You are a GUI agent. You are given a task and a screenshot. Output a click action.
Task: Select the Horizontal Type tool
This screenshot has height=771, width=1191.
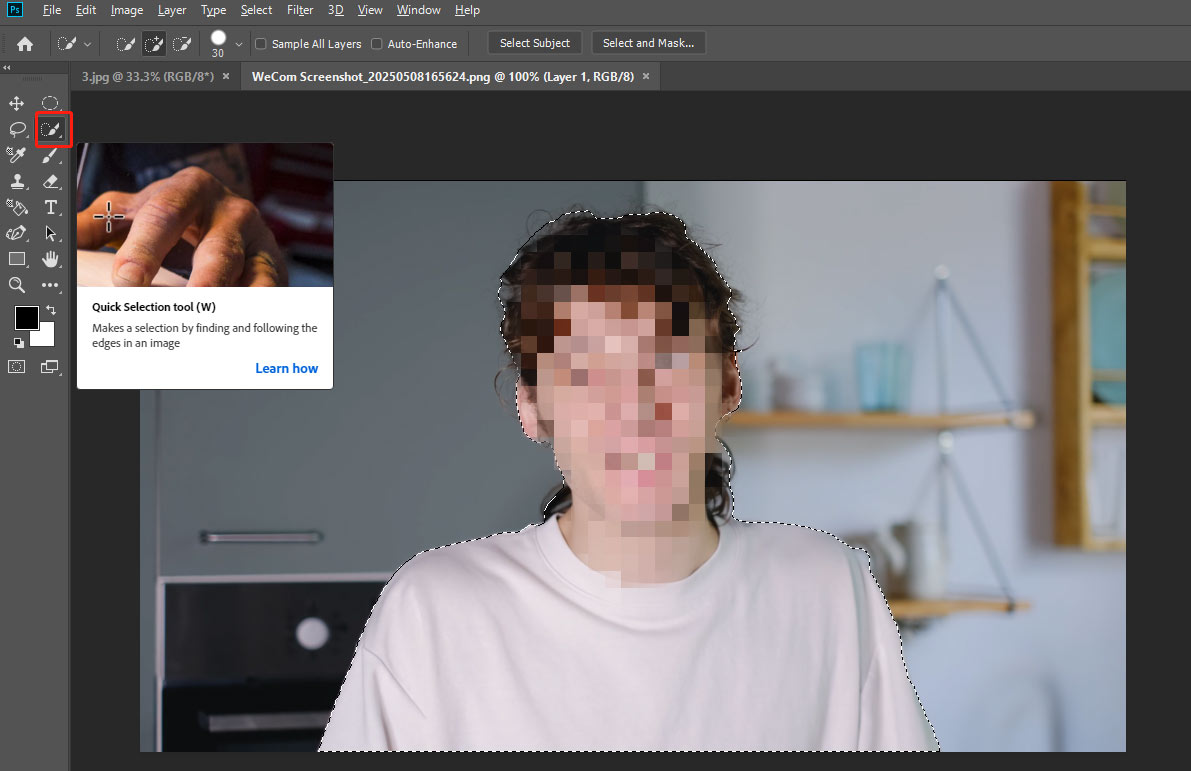pos(50,207)
